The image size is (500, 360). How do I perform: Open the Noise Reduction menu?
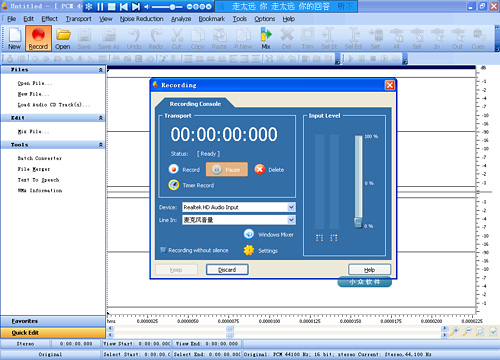142,19
